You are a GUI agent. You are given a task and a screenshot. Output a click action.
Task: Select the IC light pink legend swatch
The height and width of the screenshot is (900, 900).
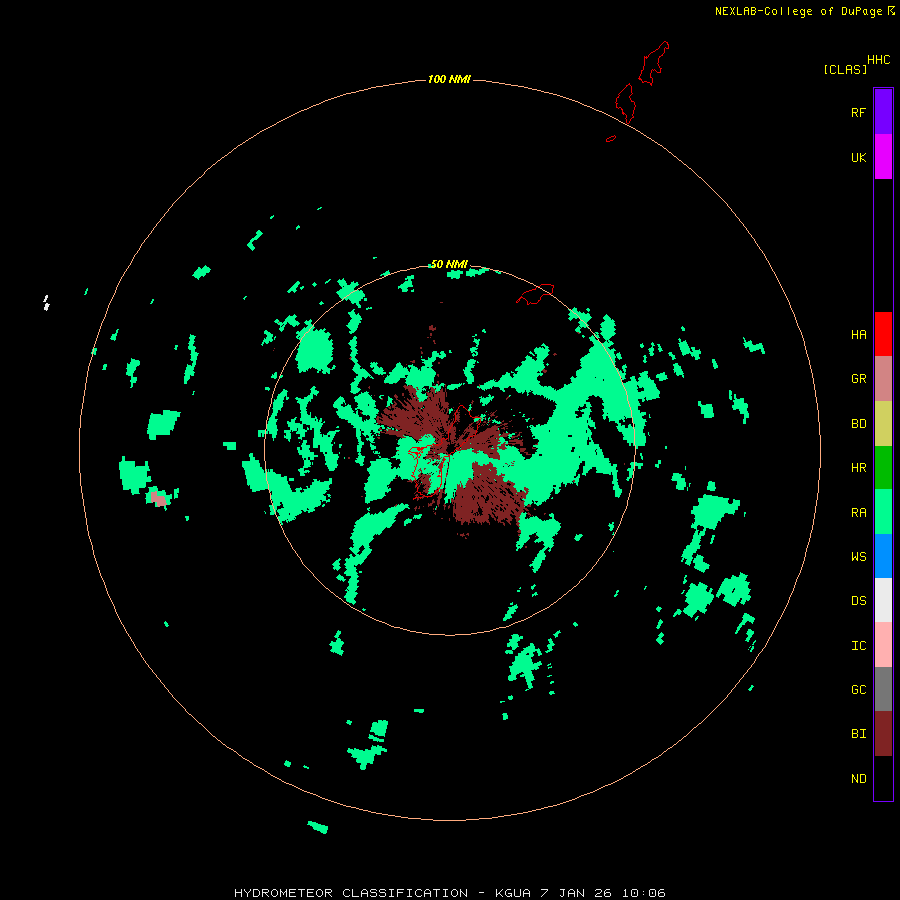pyautogui.click(x=883, y=645)
